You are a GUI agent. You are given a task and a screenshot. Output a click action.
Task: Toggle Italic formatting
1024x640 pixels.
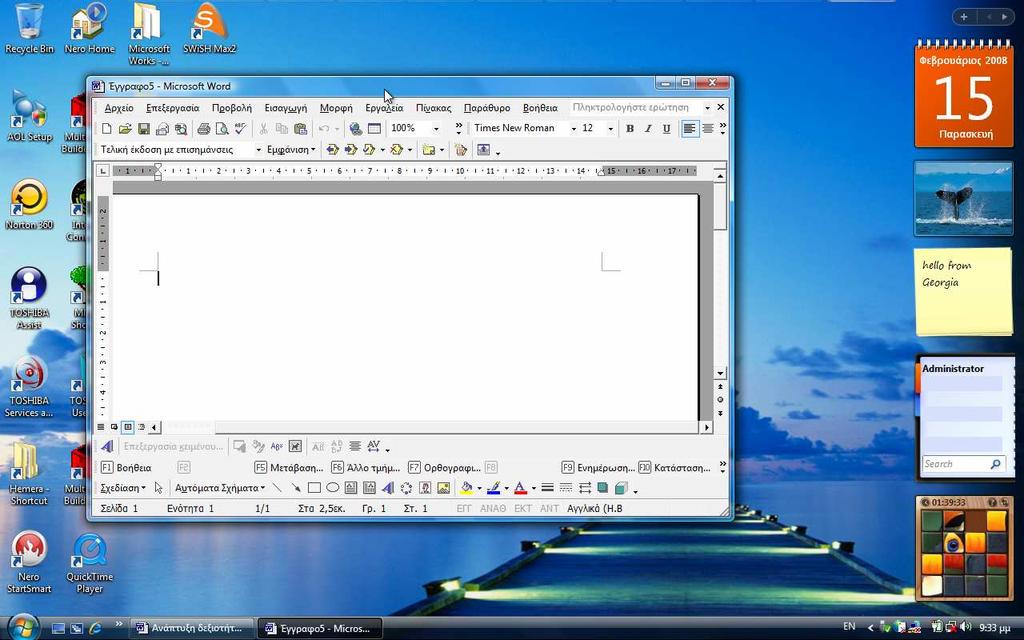(648, 129)
